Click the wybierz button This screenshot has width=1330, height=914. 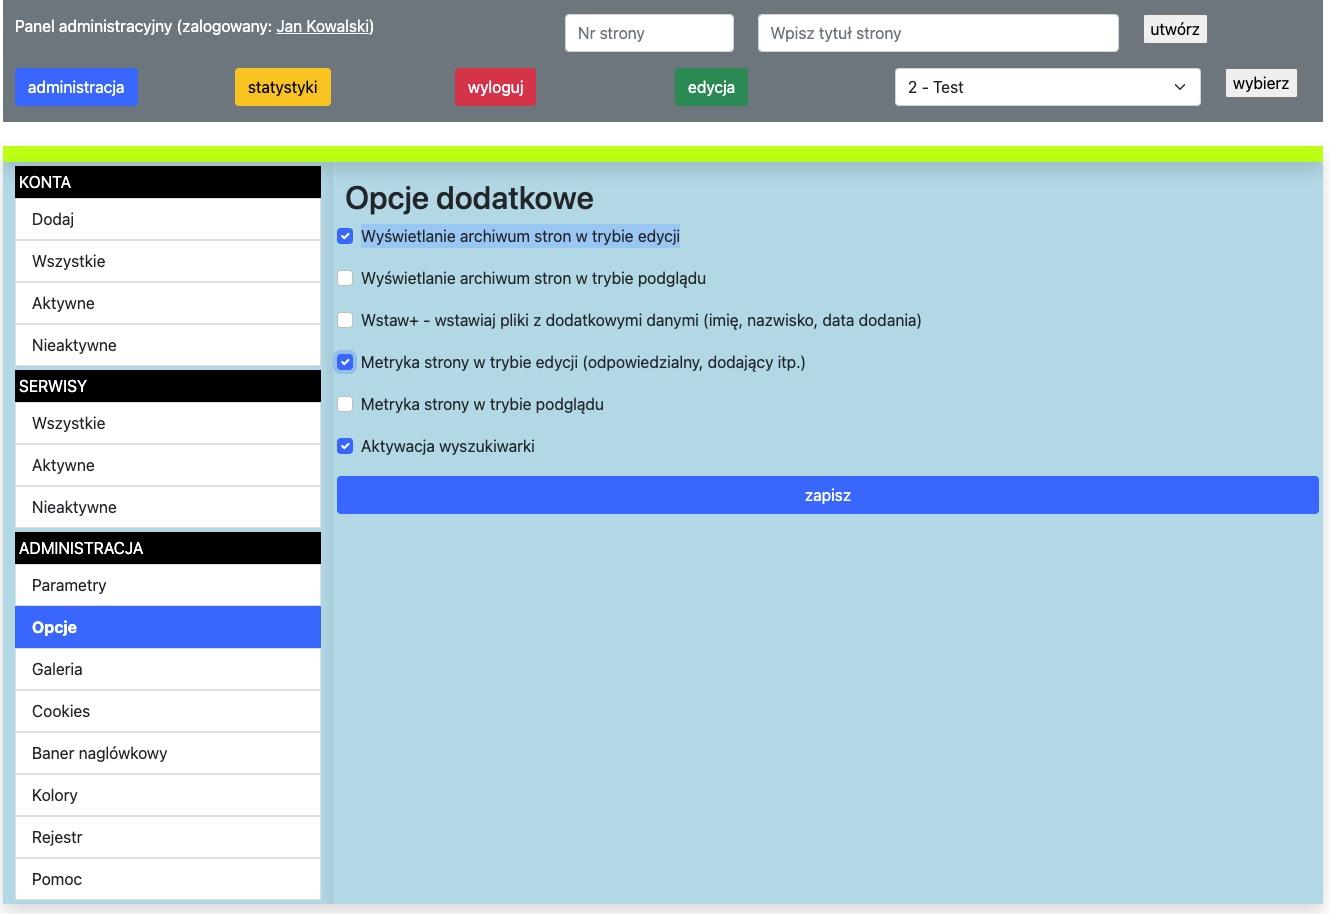(x=1261, y=83)
